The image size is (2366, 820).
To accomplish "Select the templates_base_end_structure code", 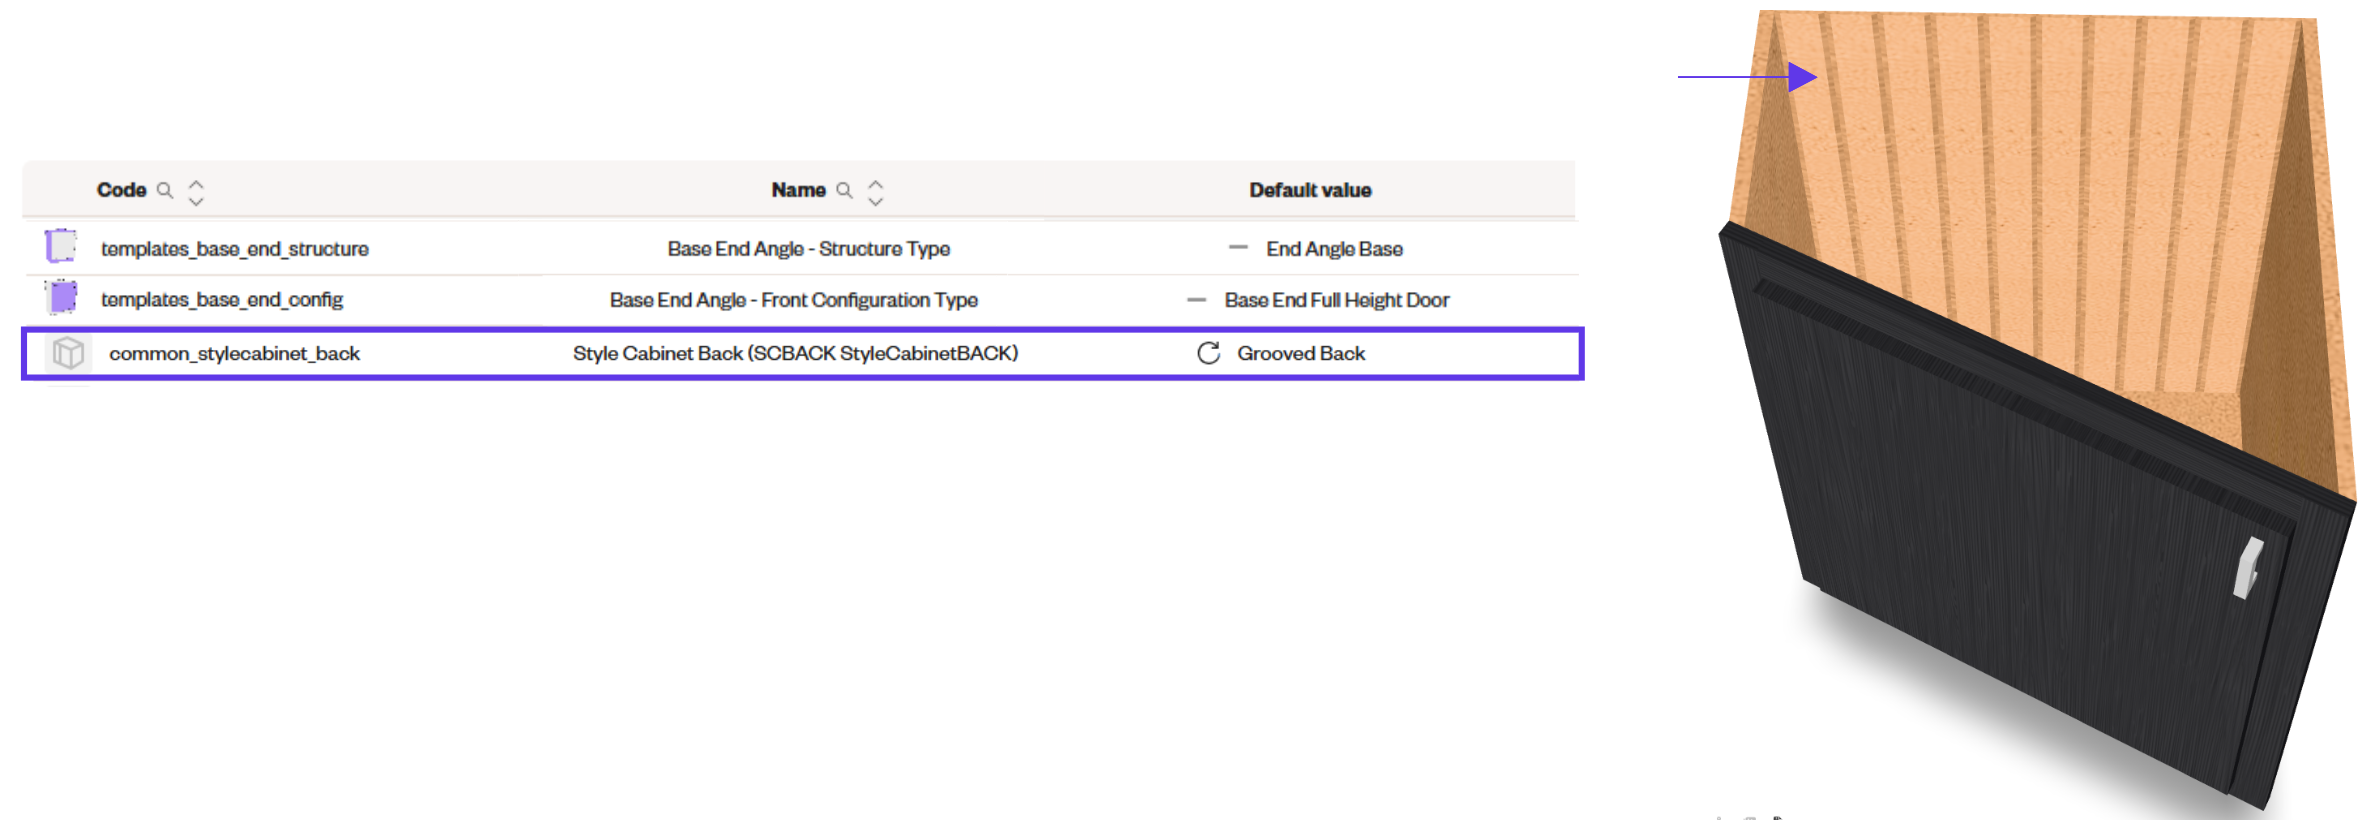I will click(235, 249).
